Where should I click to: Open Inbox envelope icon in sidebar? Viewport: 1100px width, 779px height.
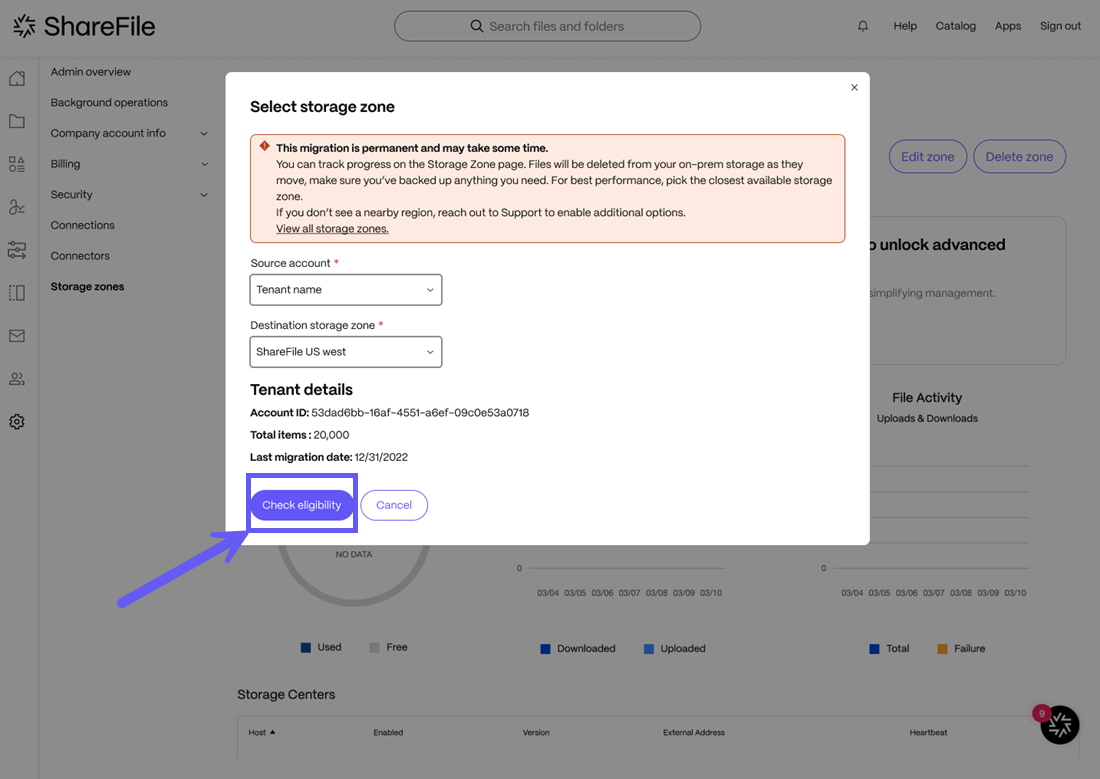click(17, 336)
